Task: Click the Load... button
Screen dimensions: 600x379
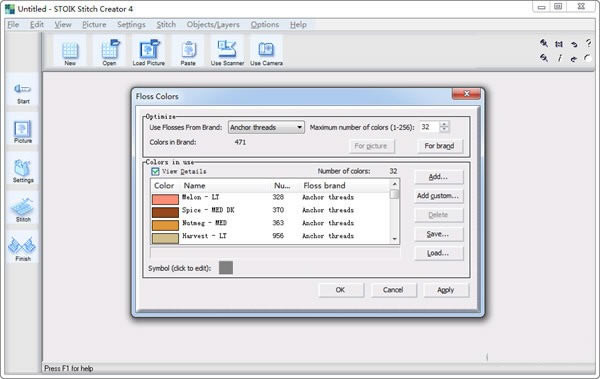Action: click(438, 253)
